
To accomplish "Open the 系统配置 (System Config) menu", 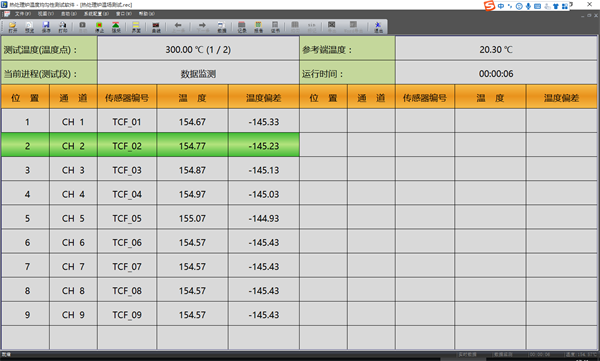I will pyautogui.click(x=96, y=14).
